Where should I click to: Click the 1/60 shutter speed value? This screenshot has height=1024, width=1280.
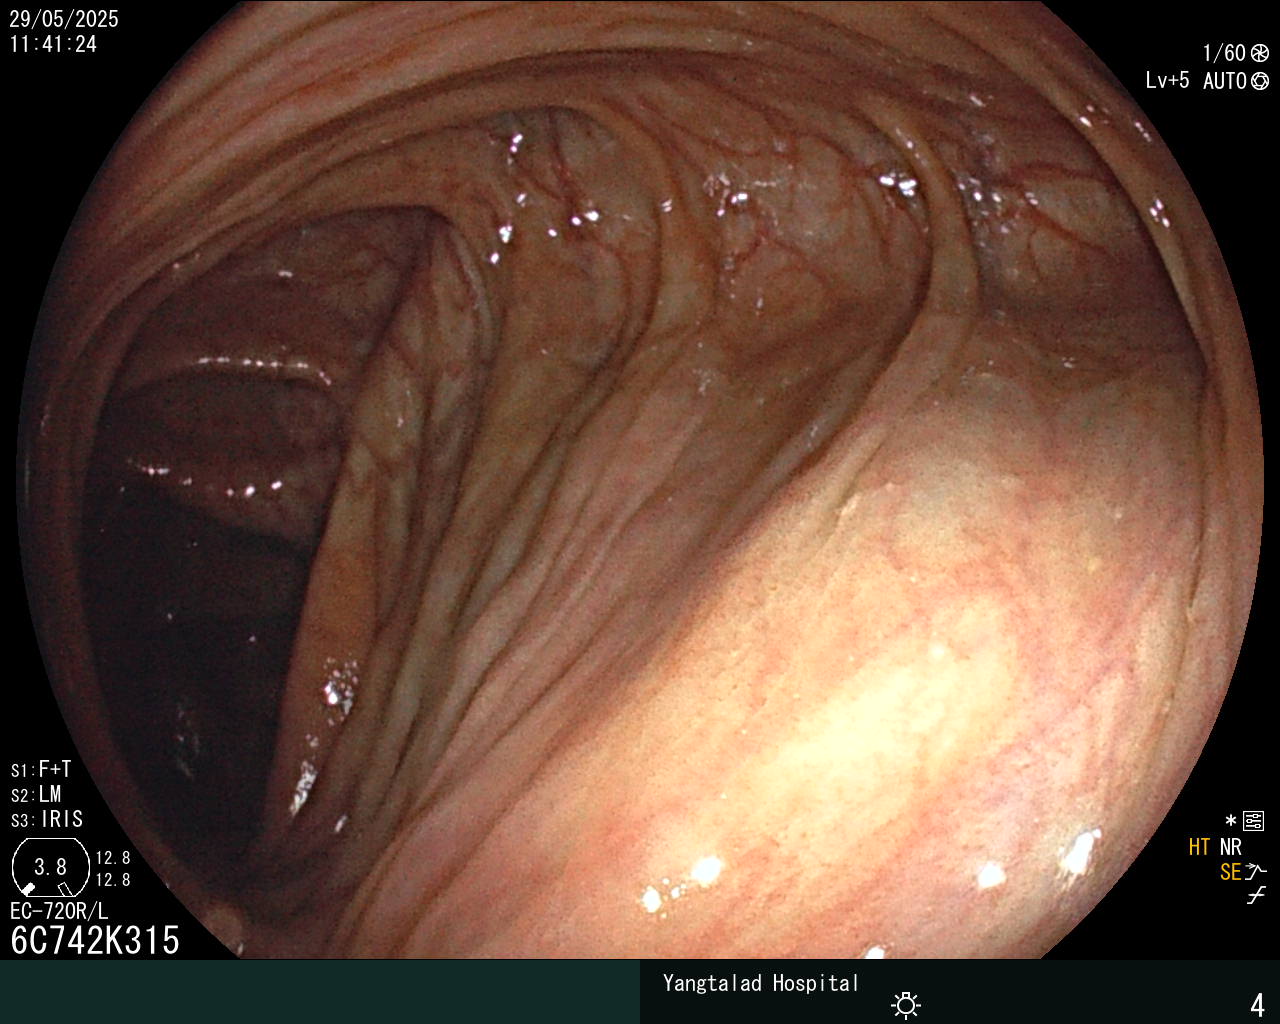pos(1224,53)
